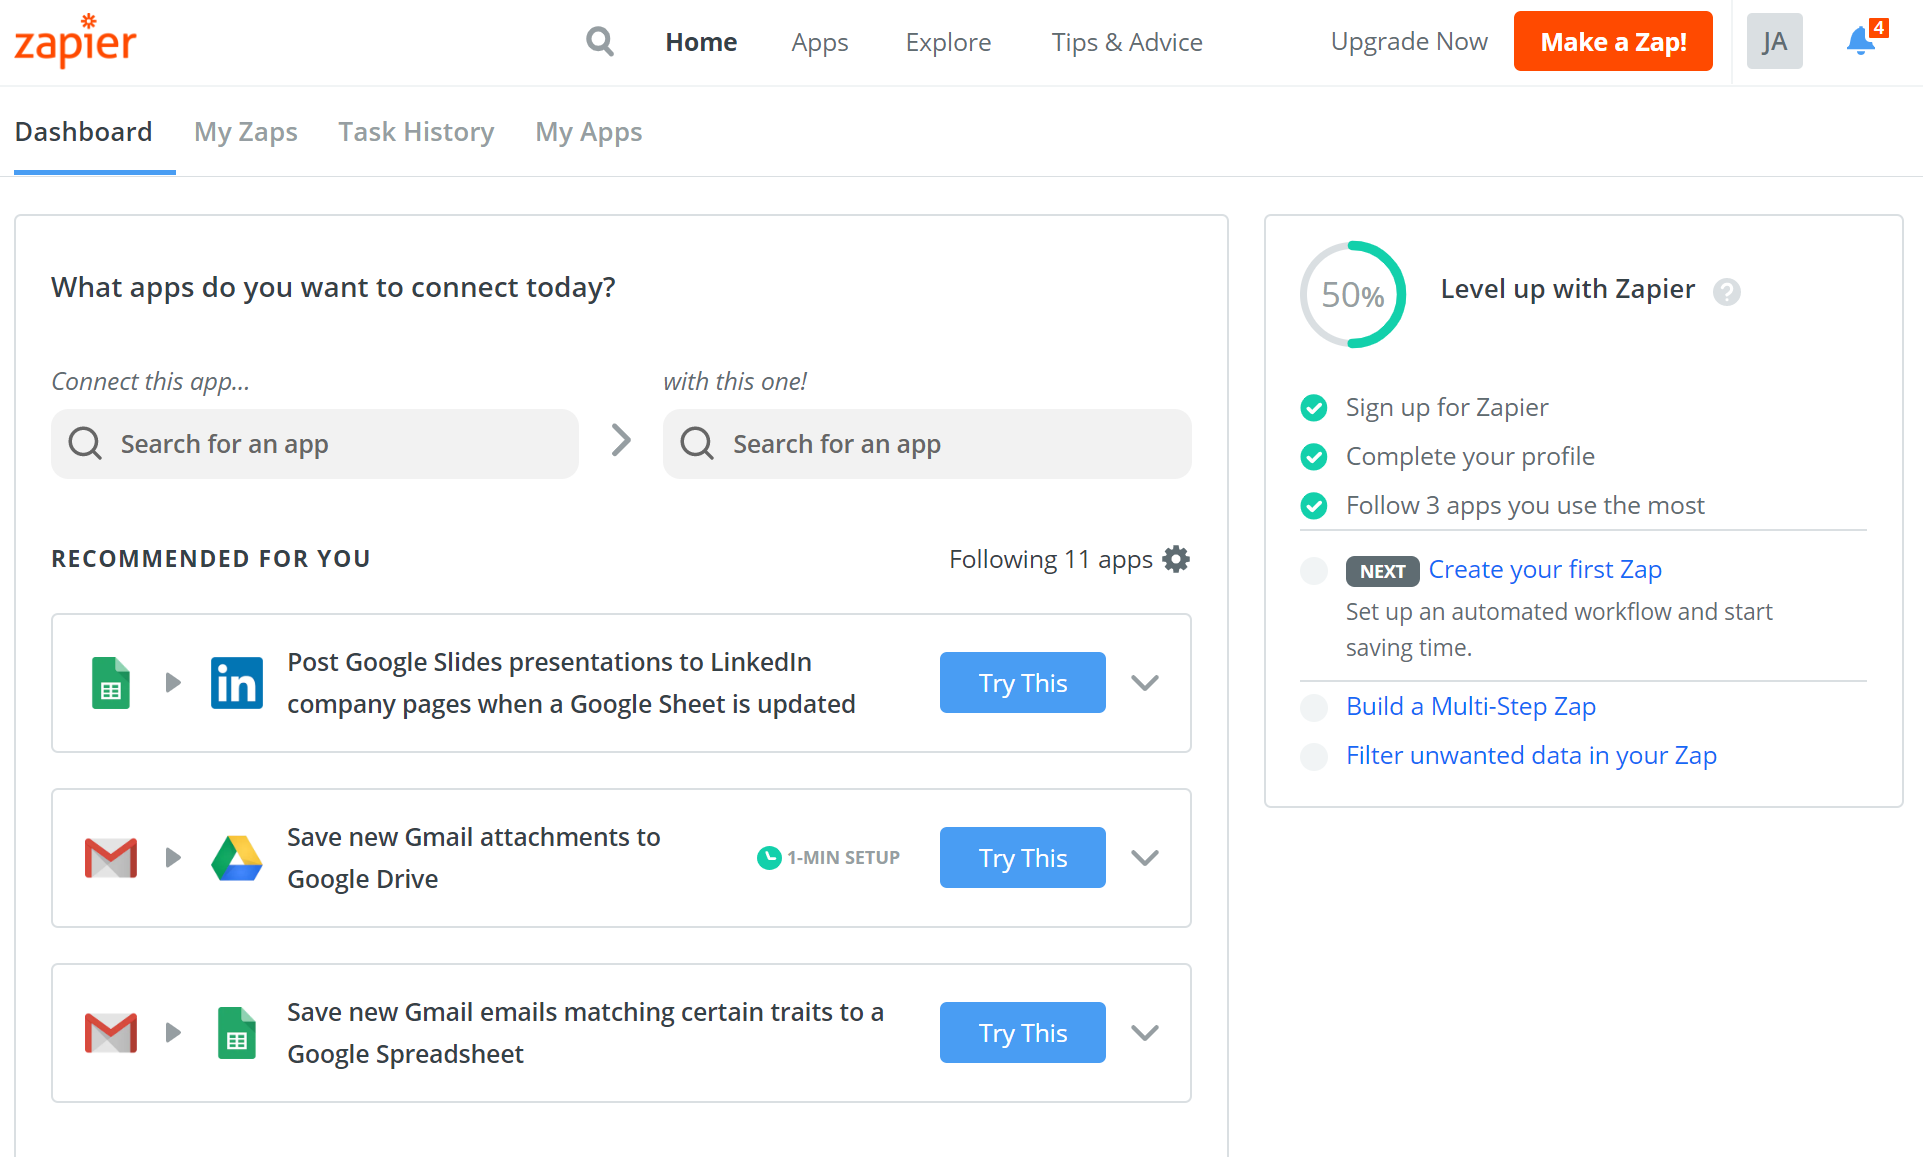
Task: Click the help question mark beside Level up
Action: click(x=1727, y=291)
